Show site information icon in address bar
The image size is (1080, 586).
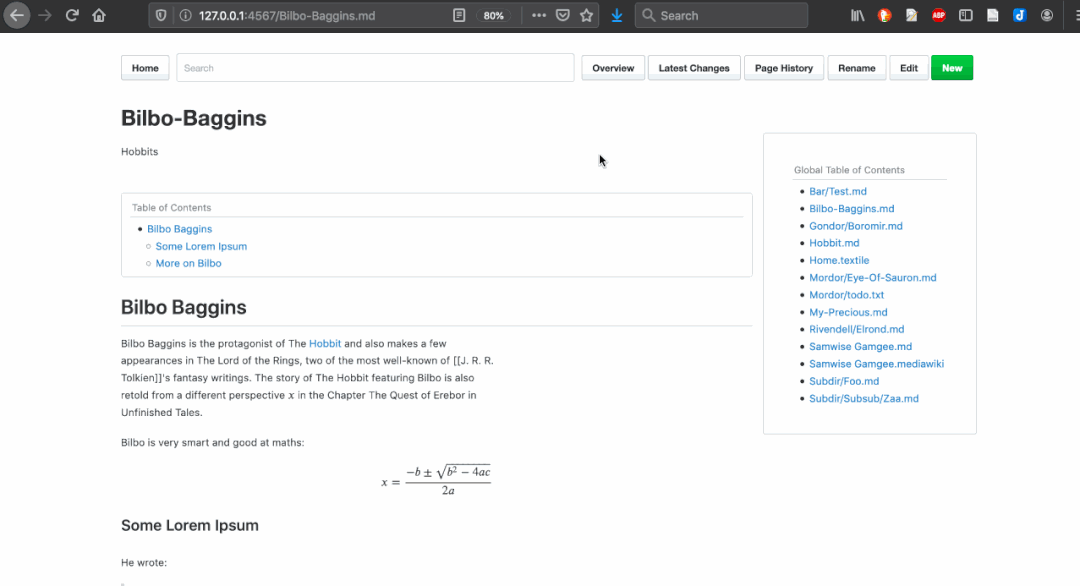tap(185, 15)
